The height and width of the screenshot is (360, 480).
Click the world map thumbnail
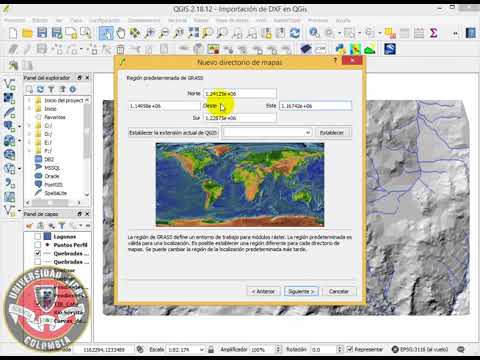[x=240, y=185]
